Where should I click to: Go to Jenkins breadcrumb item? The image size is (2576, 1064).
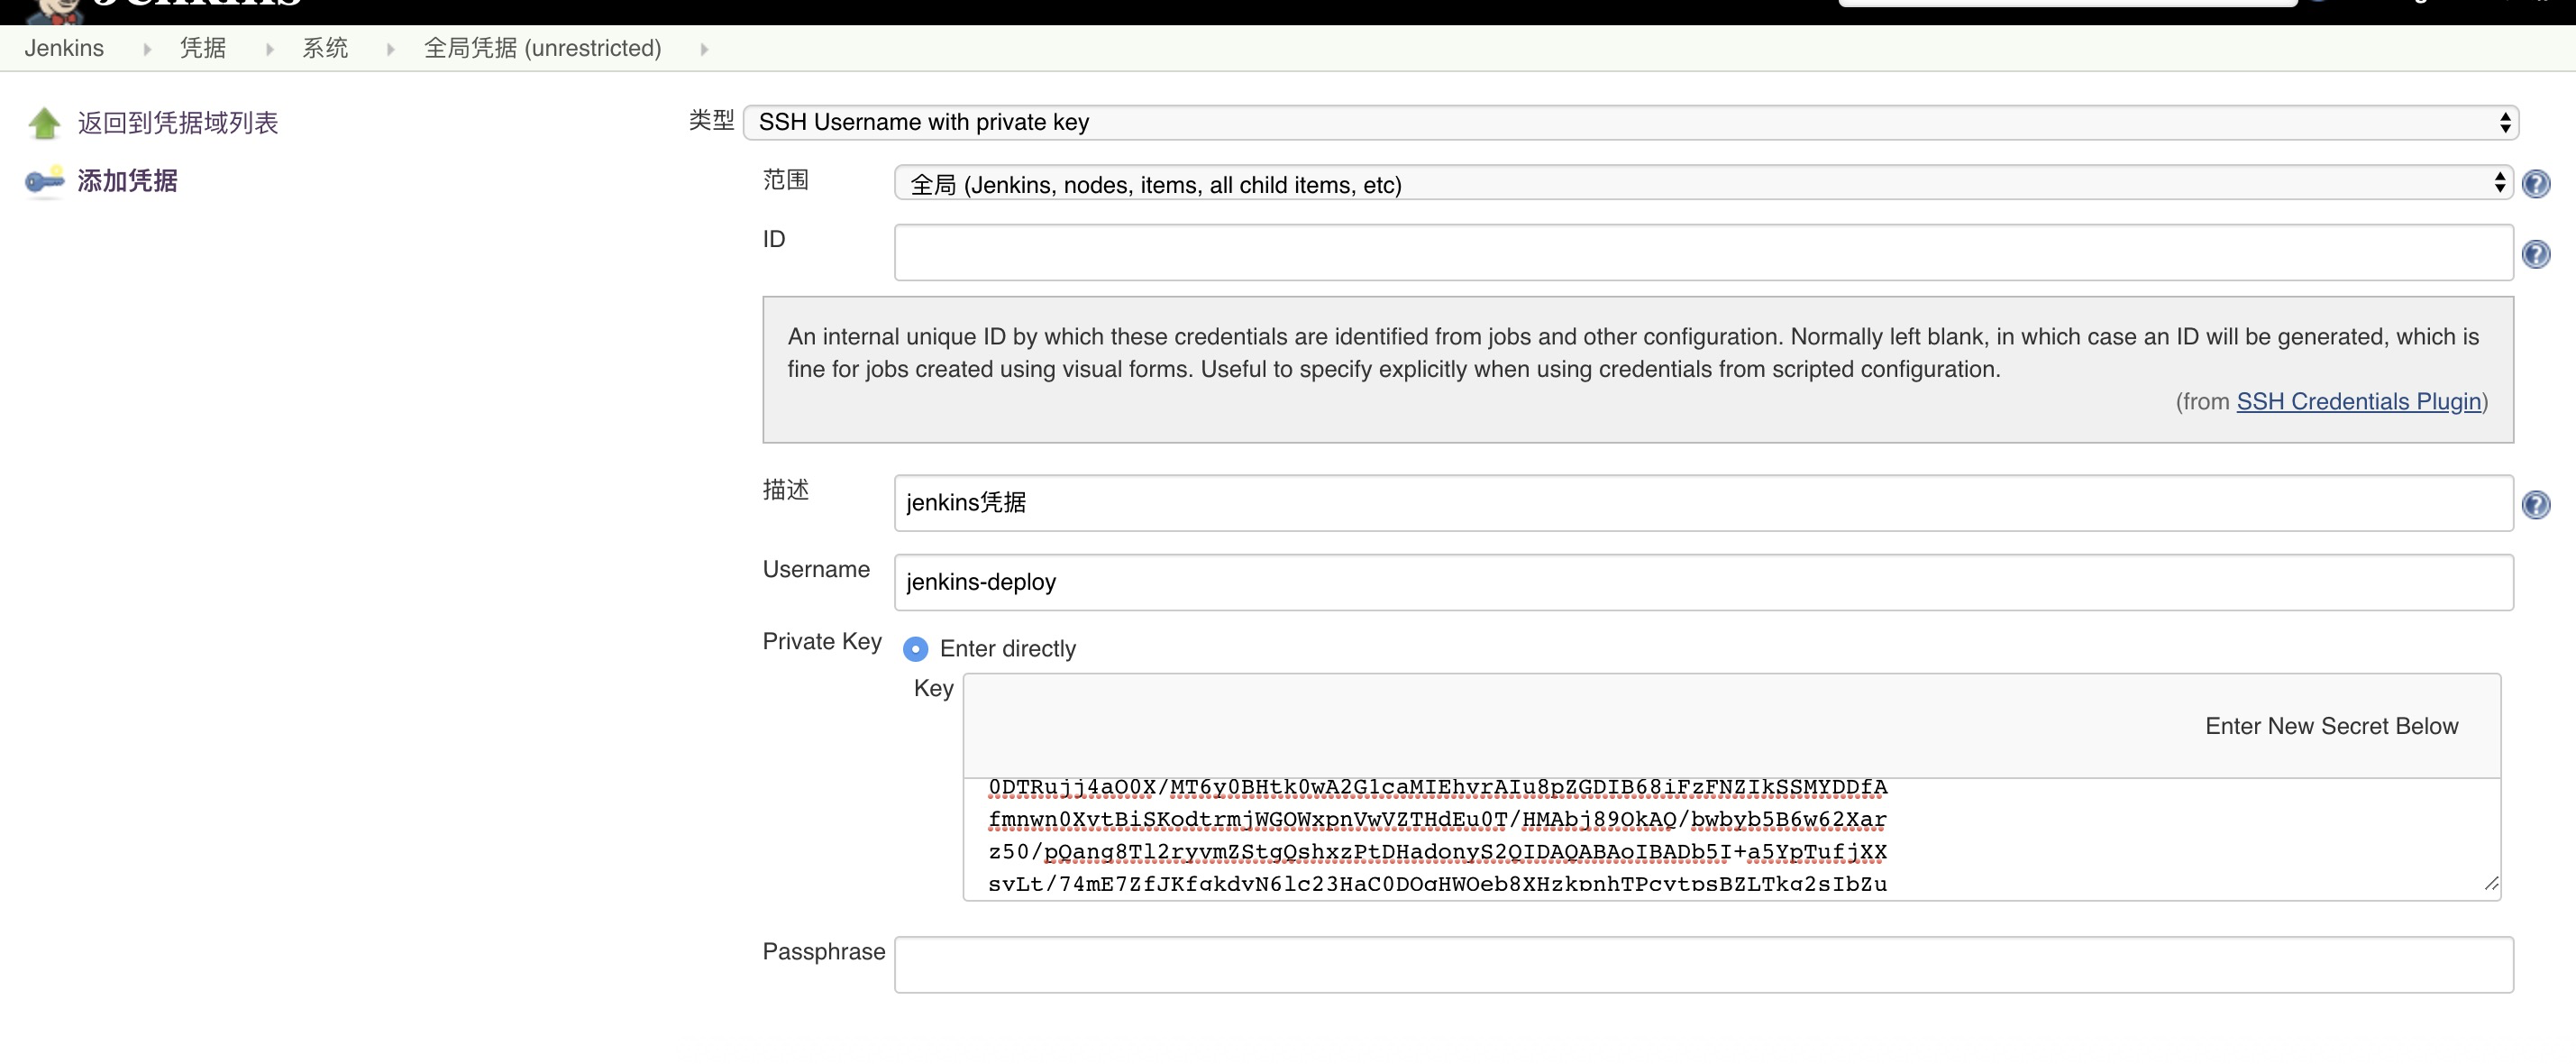coord(64,48)
